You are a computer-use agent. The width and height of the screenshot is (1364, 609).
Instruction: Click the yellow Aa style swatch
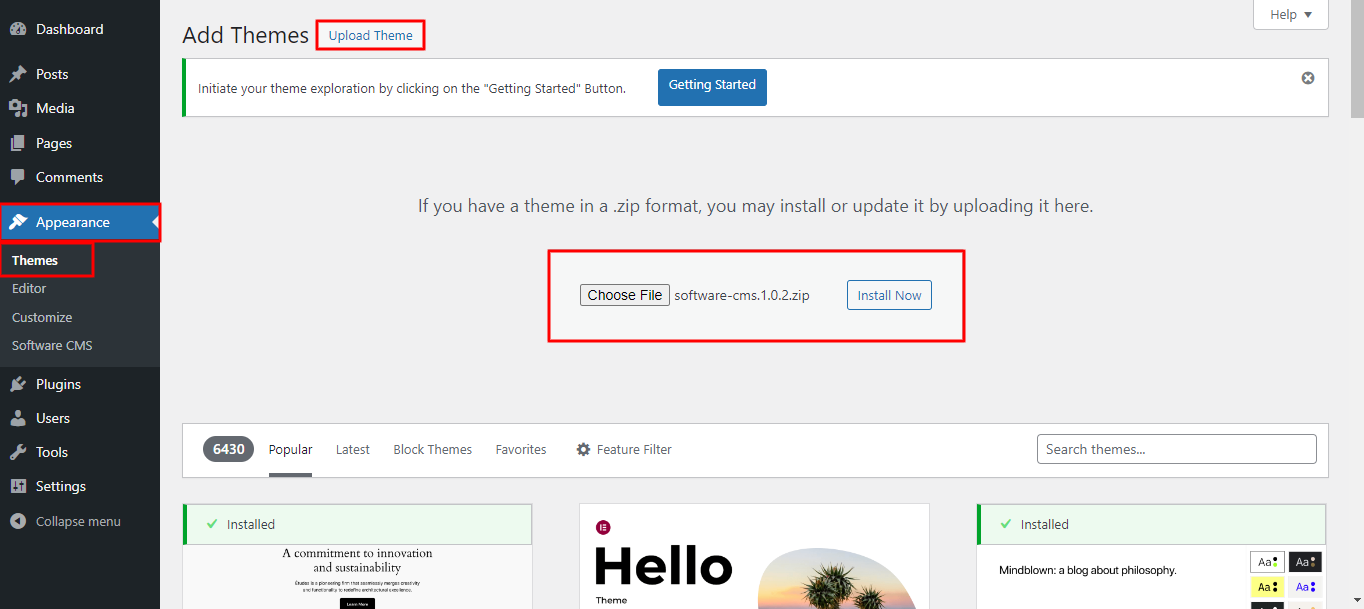click(1267, 587)
